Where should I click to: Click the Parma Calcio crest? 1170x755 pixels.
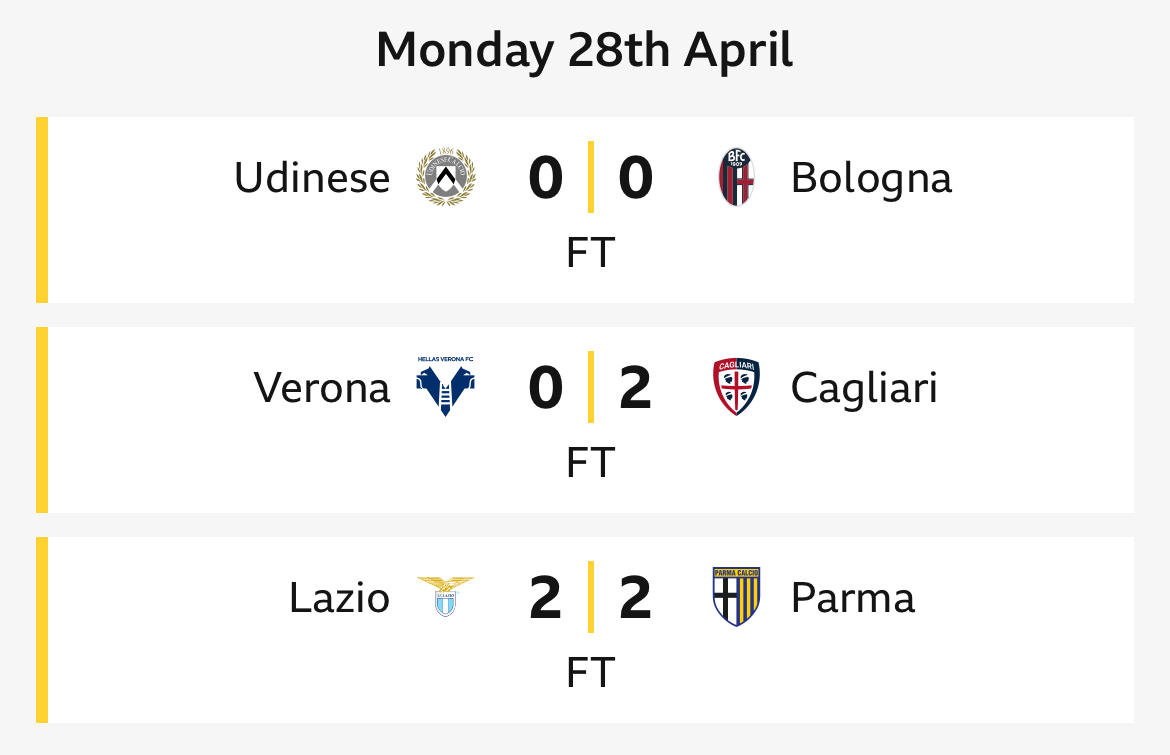736,596
